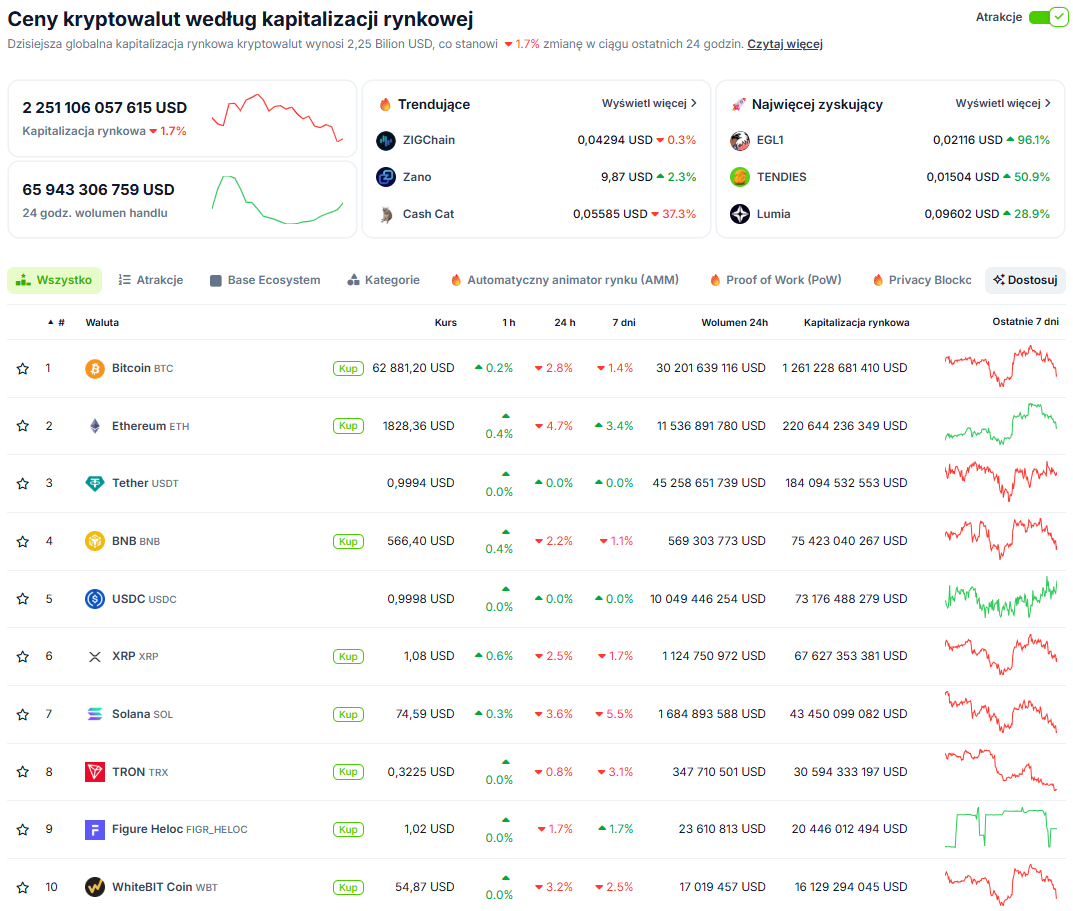The image size is (1073, 911).
Task: Click the Bitcoin coin logo icon
Action: point(94,369)
